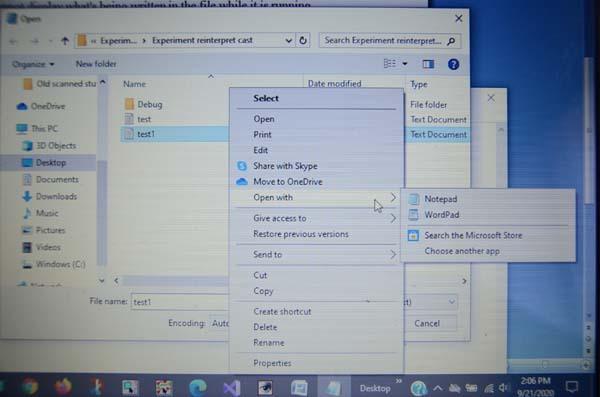
Task: Select This PC in the navigation pane
Action: click(x=44, y=129)
